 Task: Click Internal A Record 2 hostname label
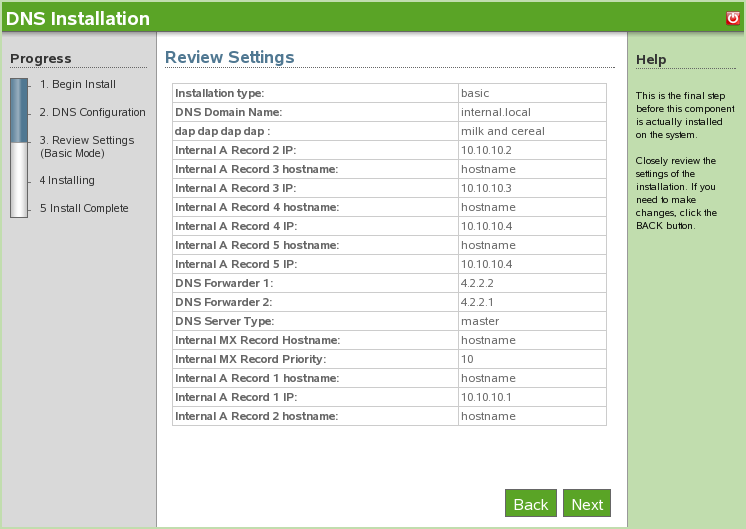pos(256,417)
